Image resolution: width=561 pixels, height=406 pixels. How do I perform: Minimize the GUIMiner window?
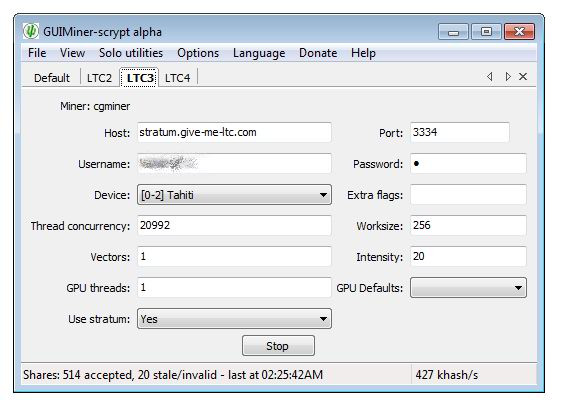(x=453, y=32)
